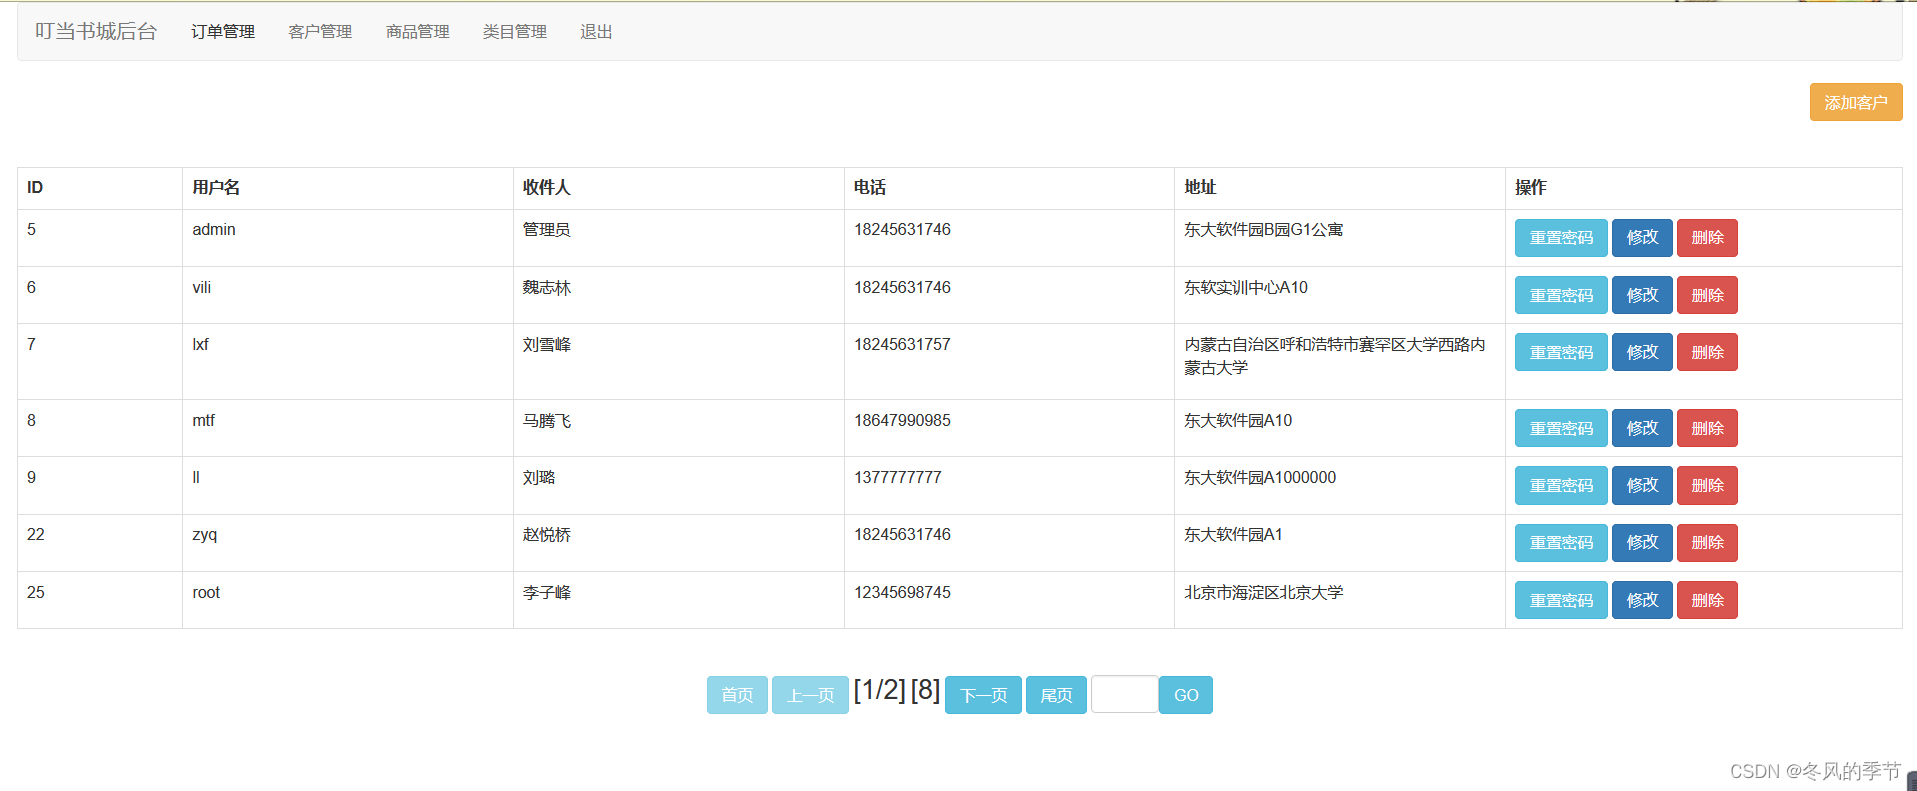Select recipient 赵悦桥
1917x791 pixels.
(547, 535)
